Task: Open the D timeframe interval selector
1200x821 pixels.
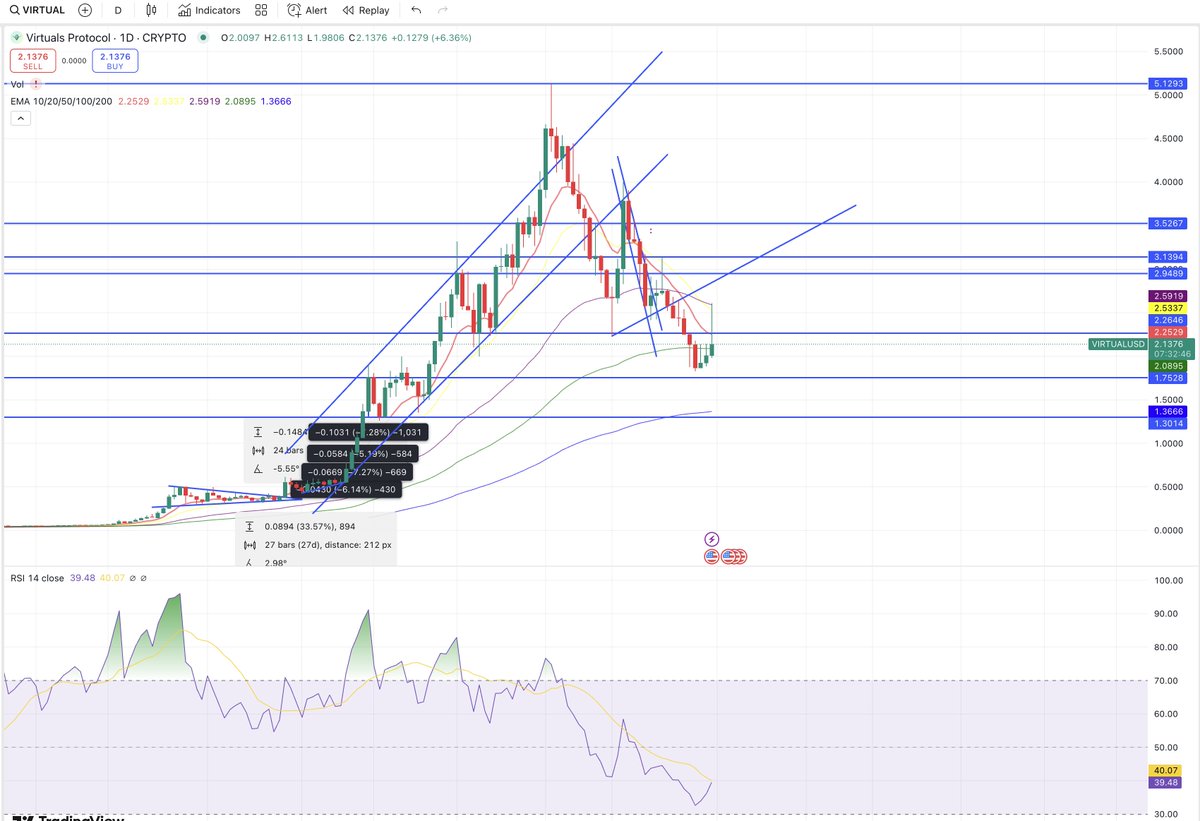Action: pos(118,10)
